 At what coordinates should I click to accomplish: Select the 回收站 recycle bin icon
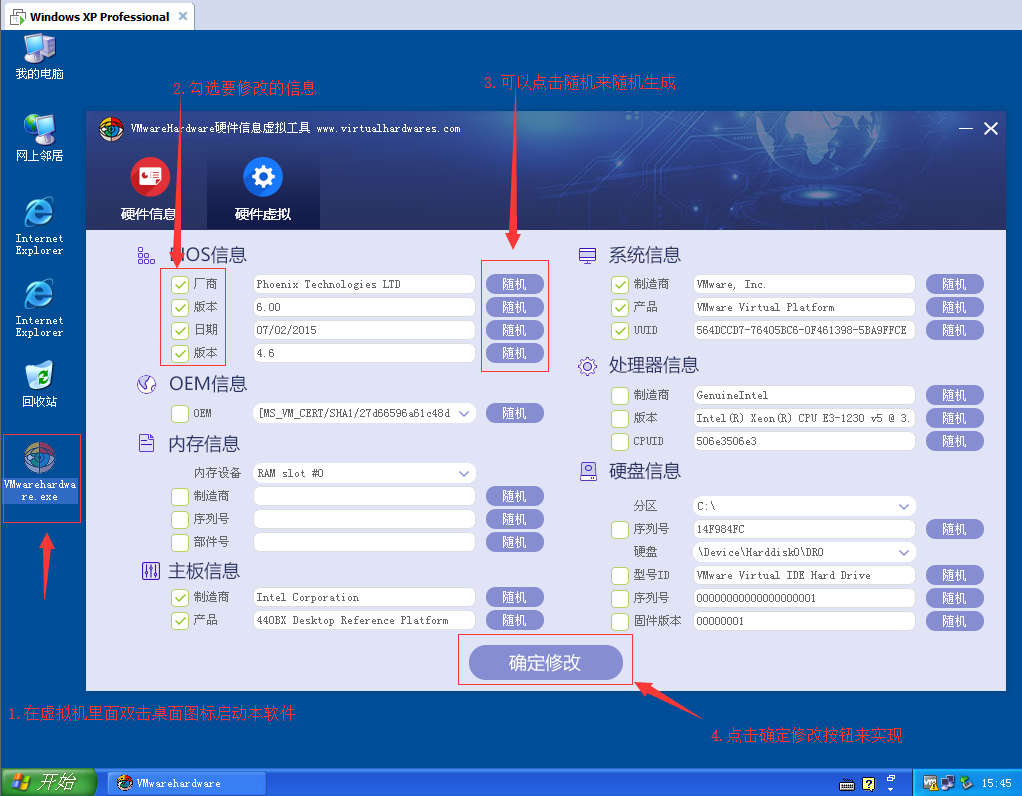(40, 384)
